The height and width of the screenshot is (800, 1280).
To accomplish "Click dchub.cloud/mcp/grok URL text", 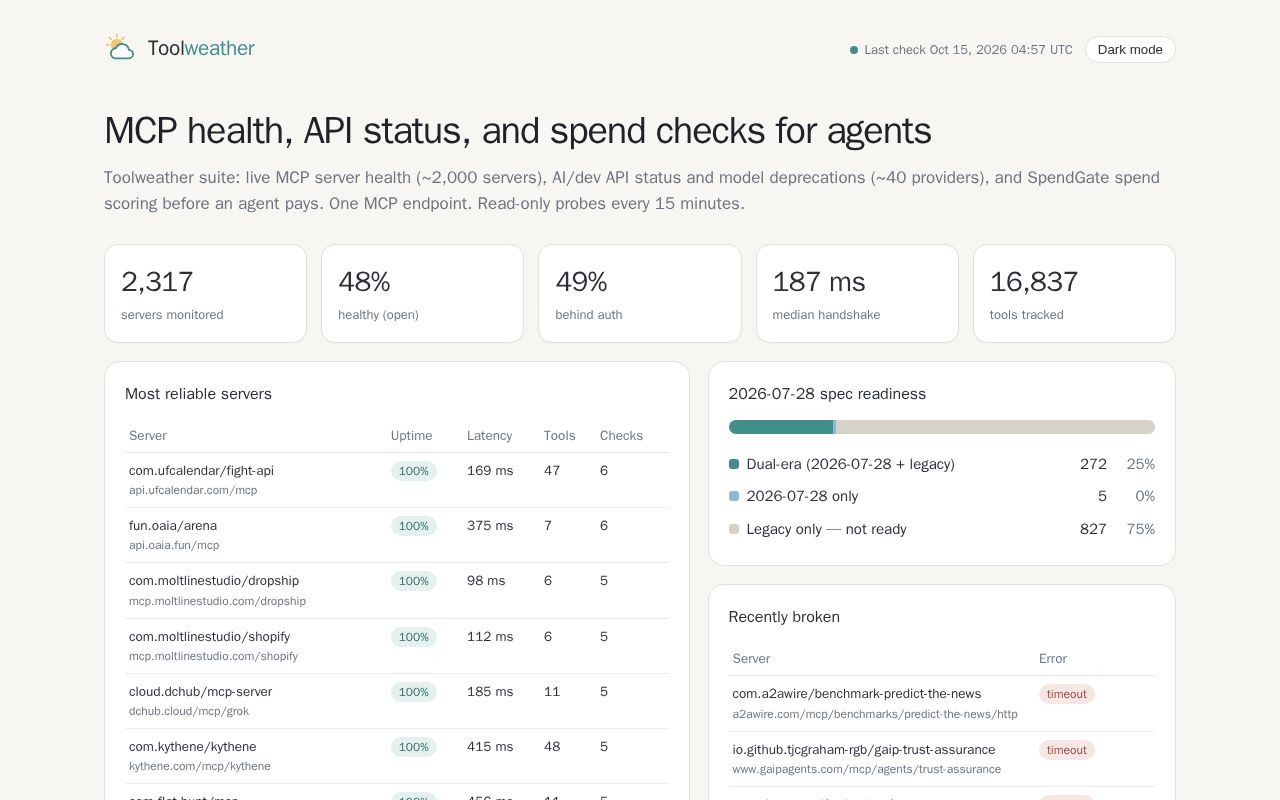I will tap(189, 711).
